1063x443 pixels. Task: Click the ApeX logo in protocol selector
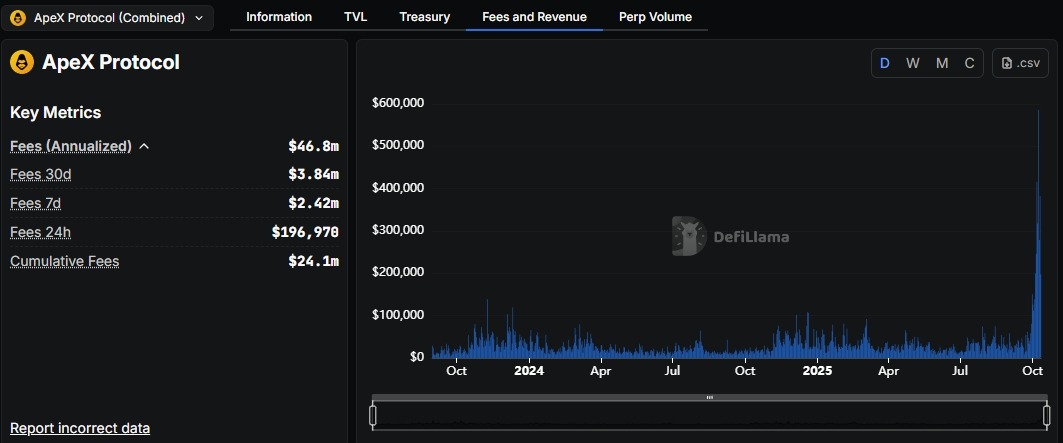tap(18, 18)
